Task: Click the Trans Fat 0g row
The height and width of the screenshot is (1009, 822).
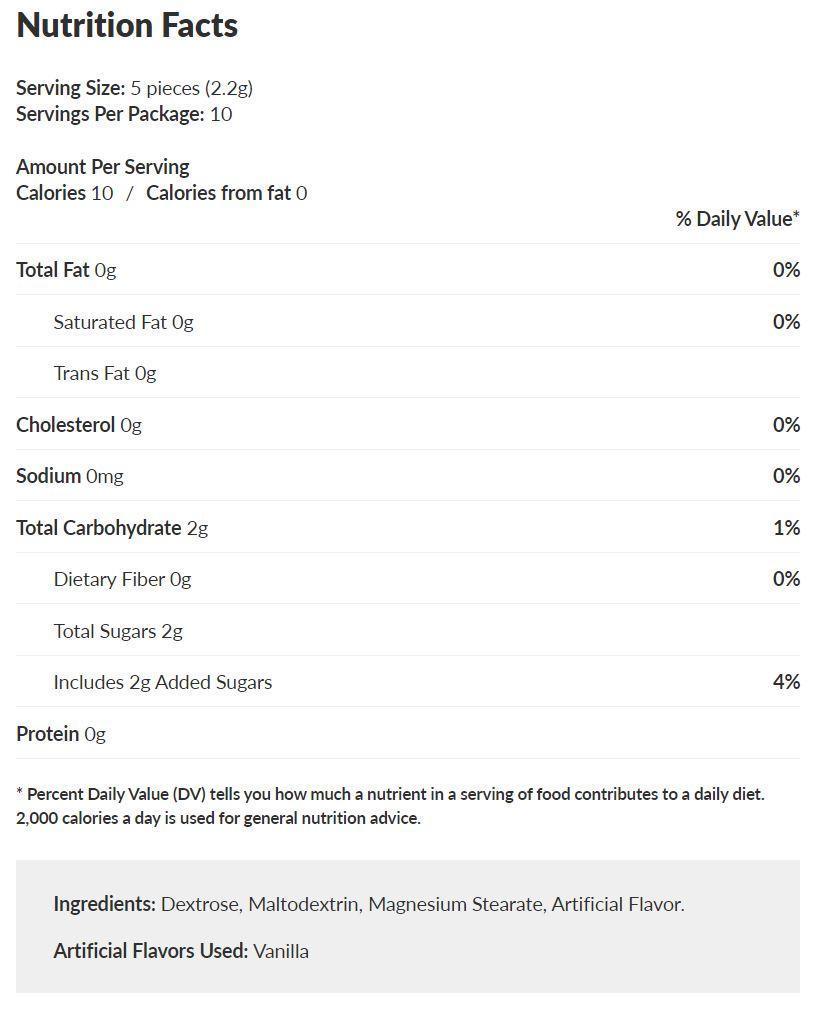Action: 105,373
